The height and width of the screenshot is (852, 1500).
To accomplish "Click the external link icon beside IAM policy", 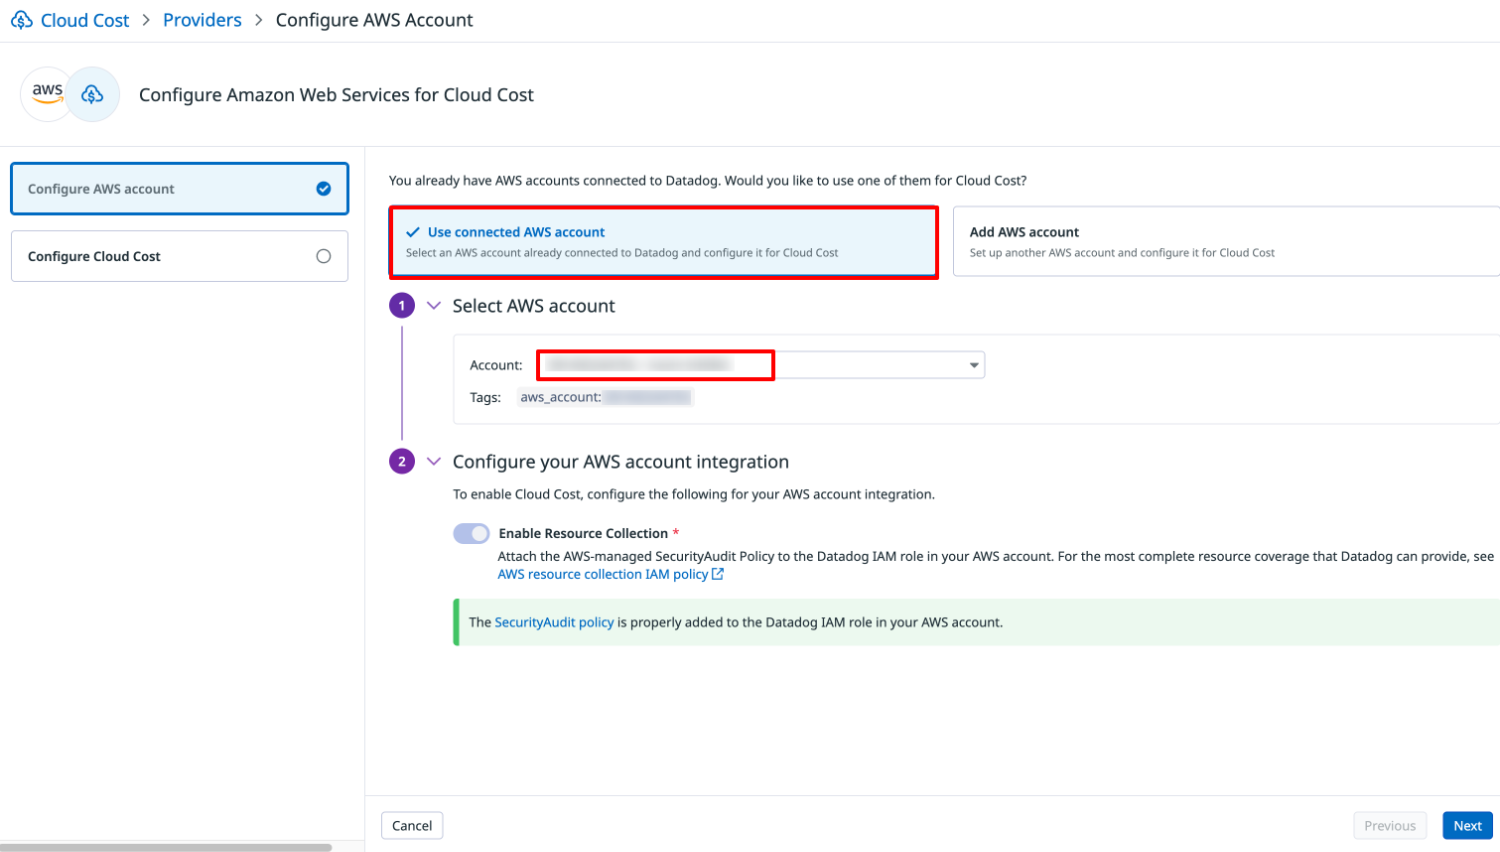I will (x=718, y=574).
